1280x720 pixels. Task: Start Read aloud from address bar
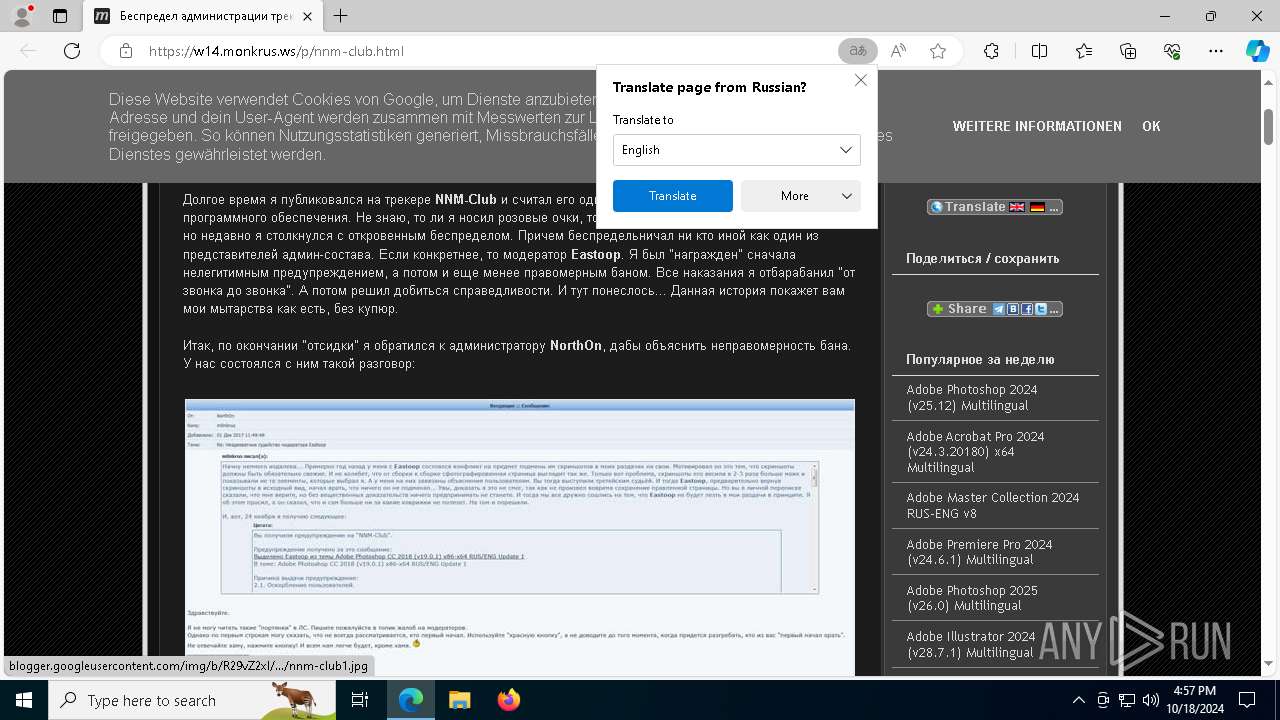898,51
